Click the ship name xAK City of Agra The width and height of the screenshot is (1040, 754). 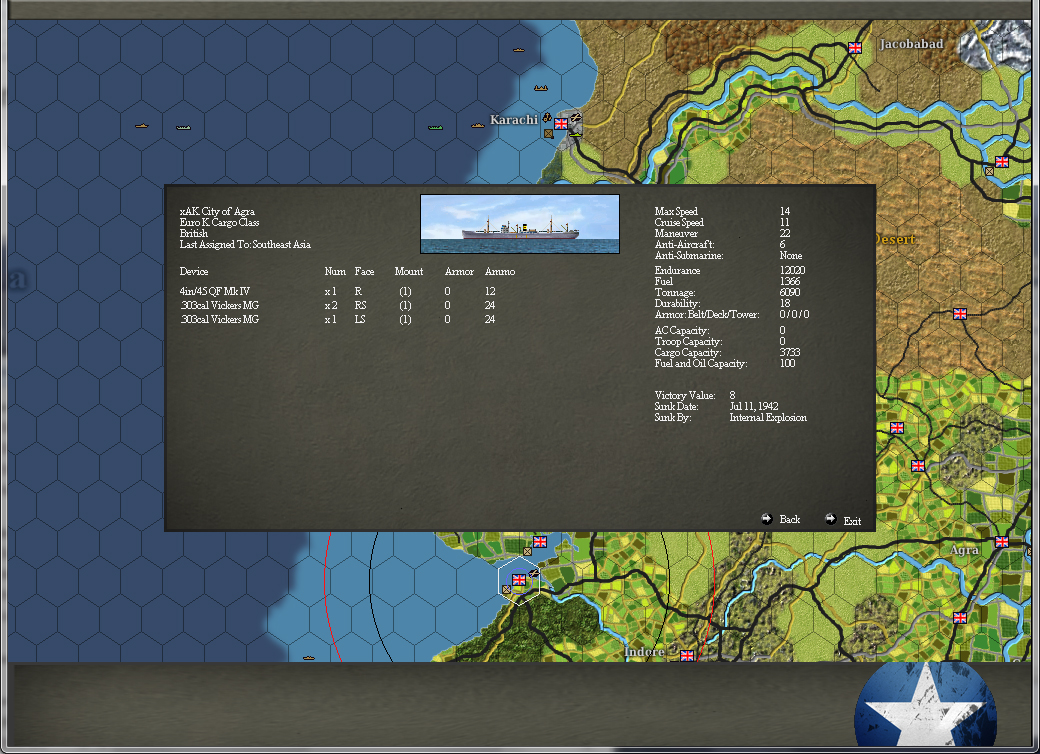(x=217, y=212)
